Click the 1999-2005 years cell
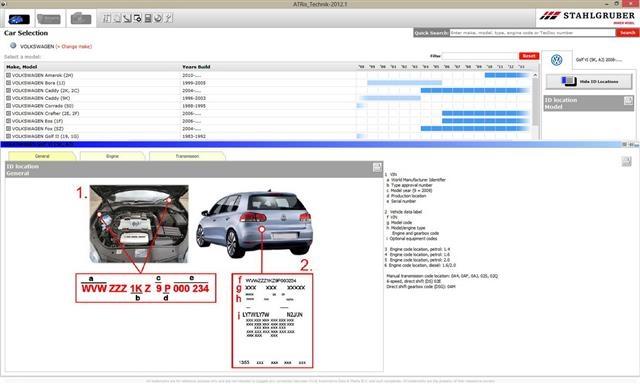Viewport: 640px width, 384px height. coord(194,83)
